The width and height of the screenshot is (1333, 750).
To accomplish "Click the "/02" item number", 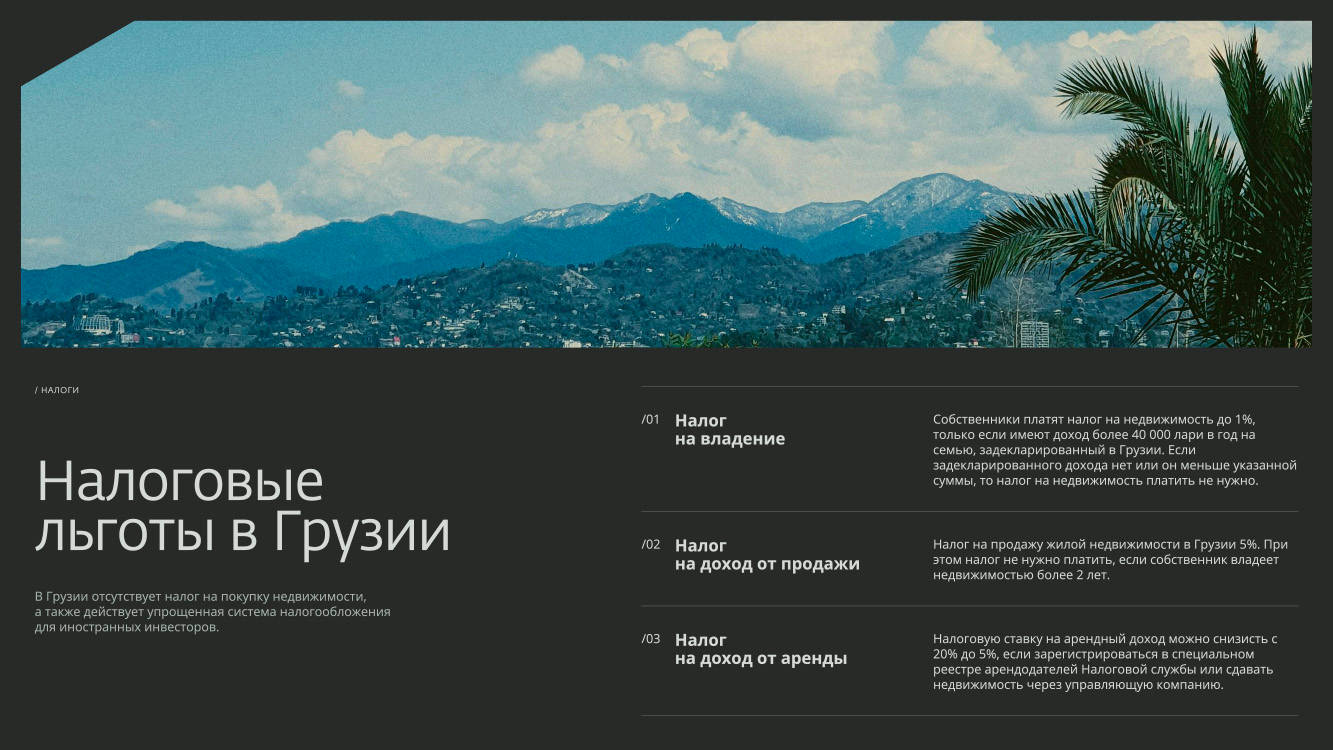I will [651, 545].
